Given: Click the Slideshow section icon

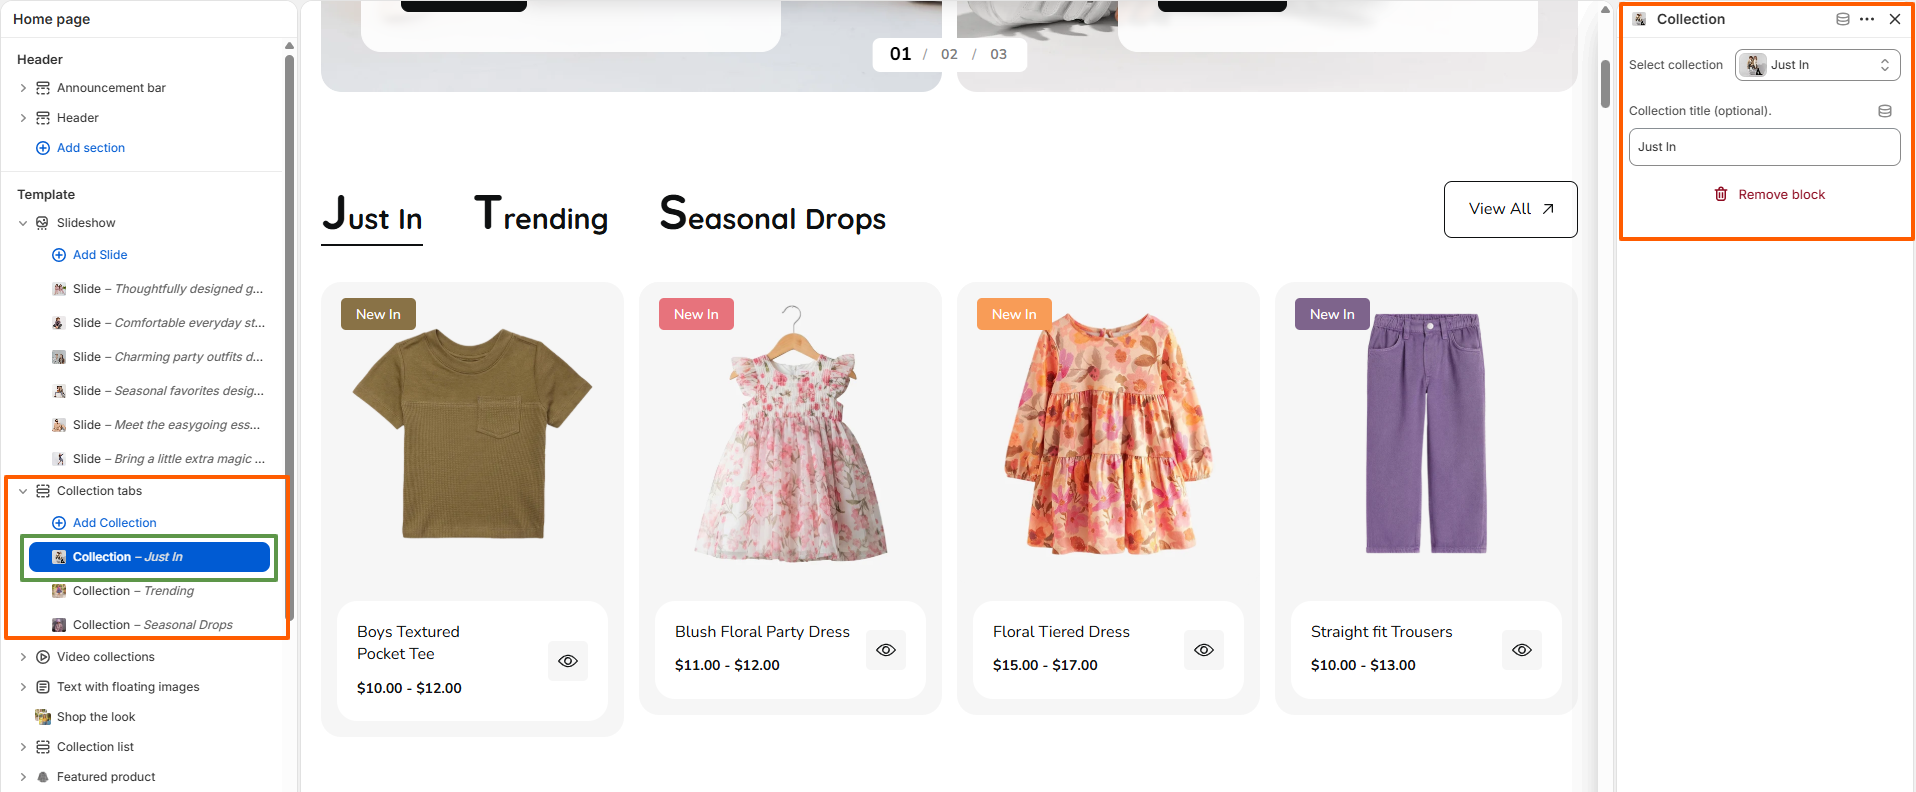Looking at the screenshot, I should tap(42, 223).
